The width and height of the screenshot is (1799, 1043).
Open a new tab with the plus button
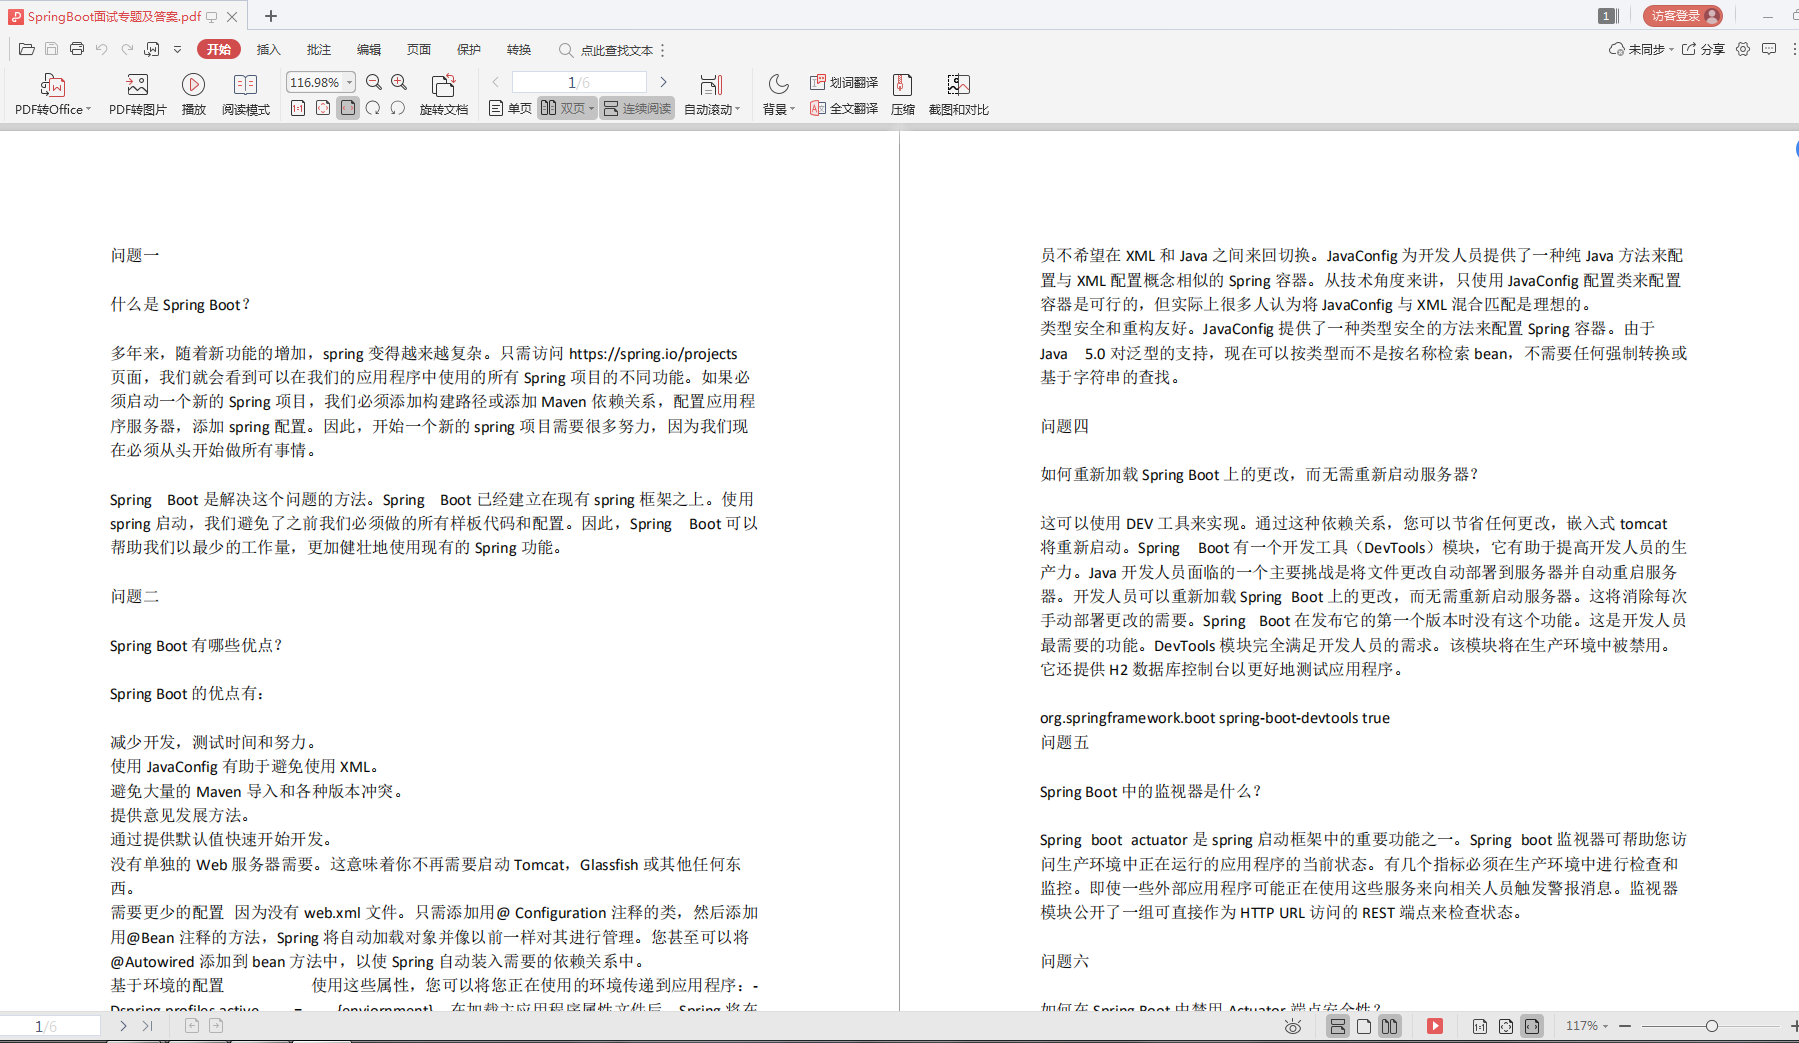[271, 16]
